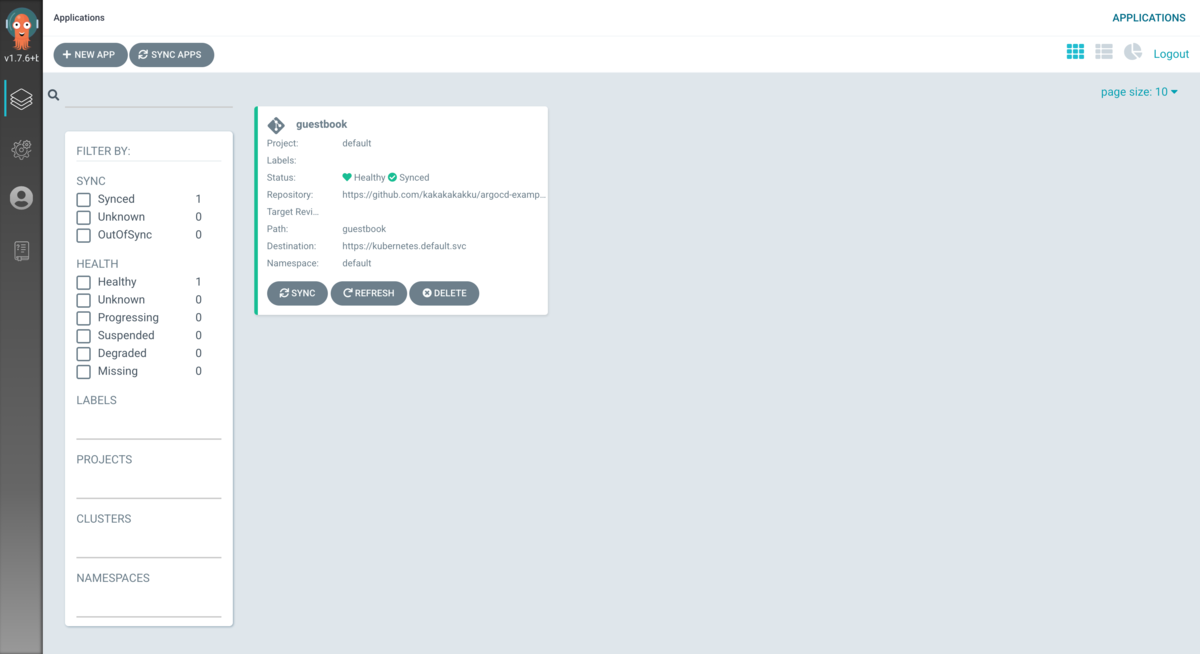
Task: Open Applications layers icon in sidebar
Action: click(21, 99)
